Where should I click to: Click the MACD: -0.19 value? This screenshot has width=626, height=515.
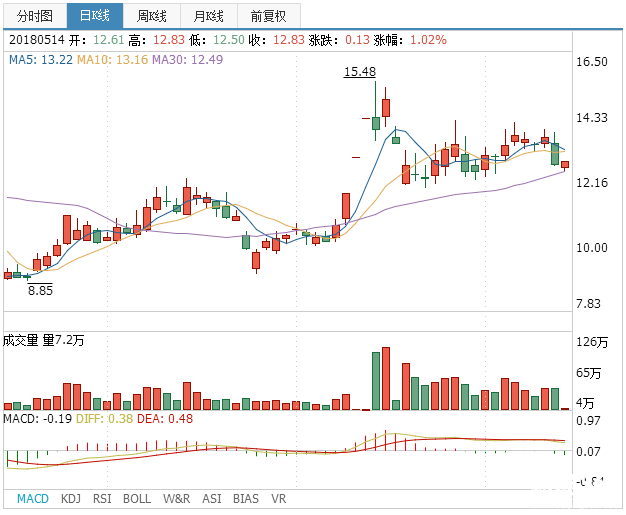(38, 419)
